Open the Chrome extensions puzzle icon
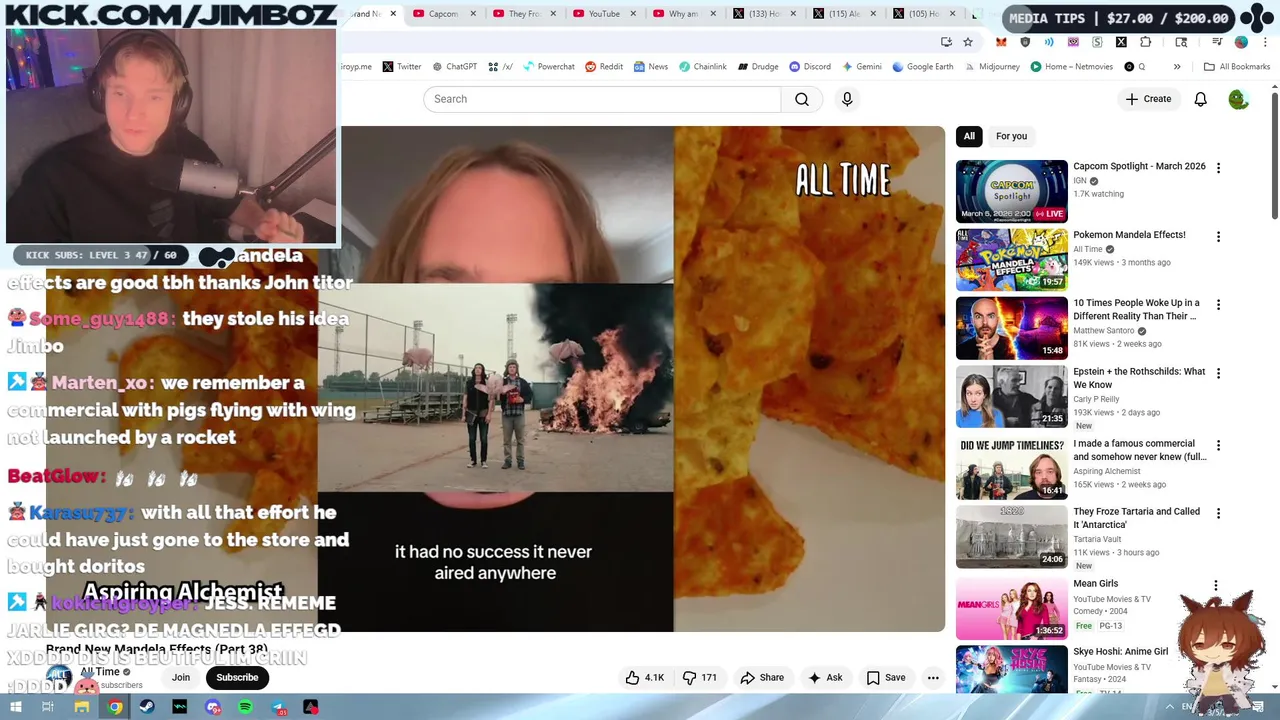The image size is (1280, 720). pos(1145,42)
